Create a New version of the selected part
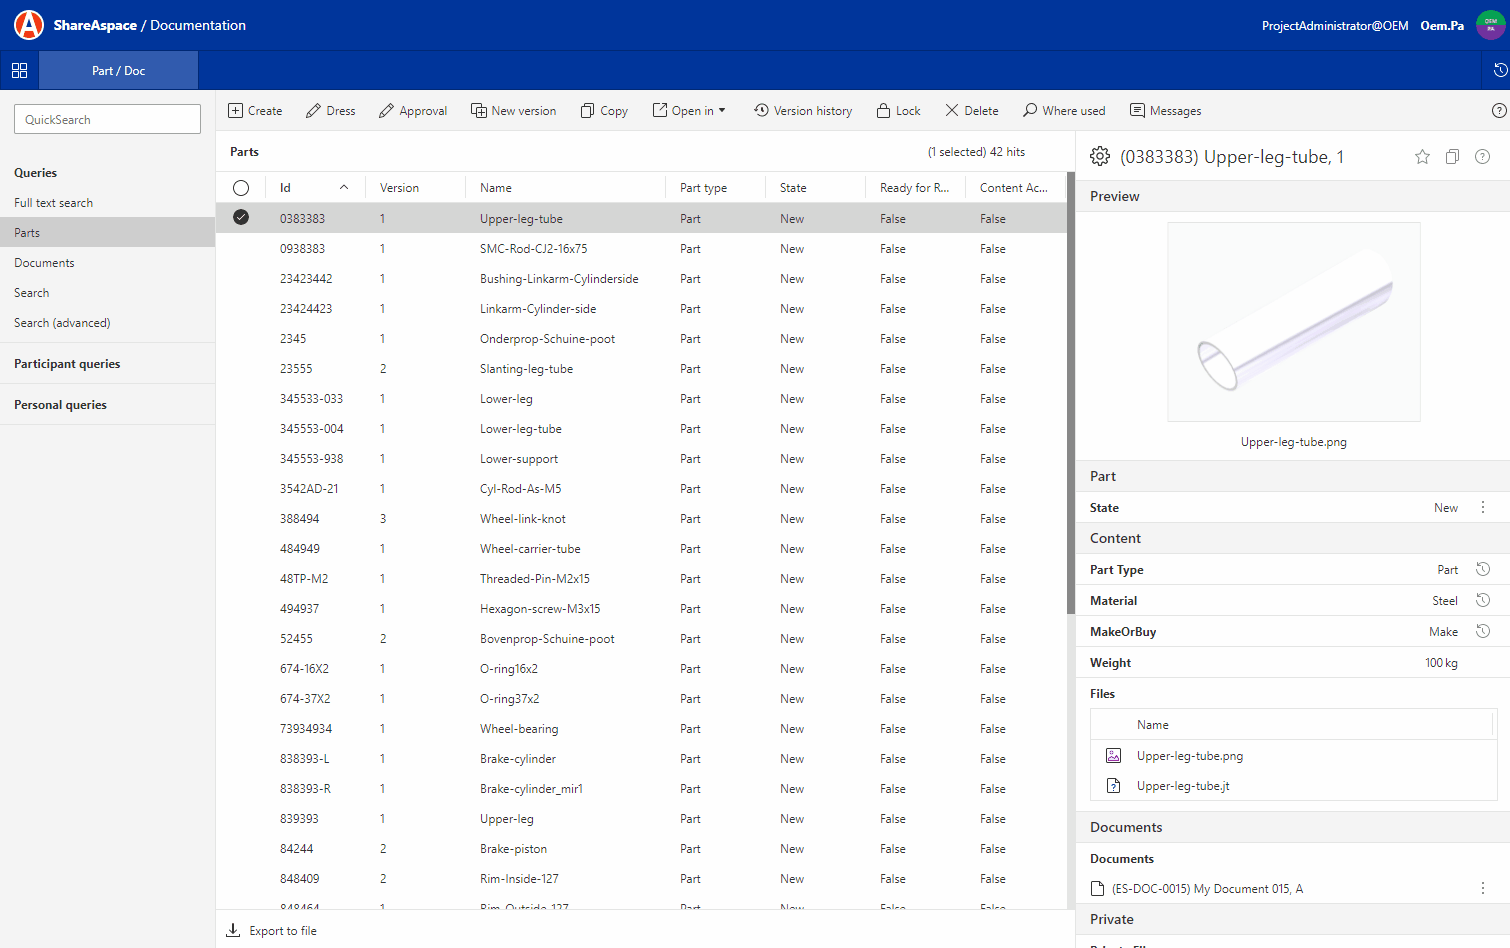 [x=513, y=110]
